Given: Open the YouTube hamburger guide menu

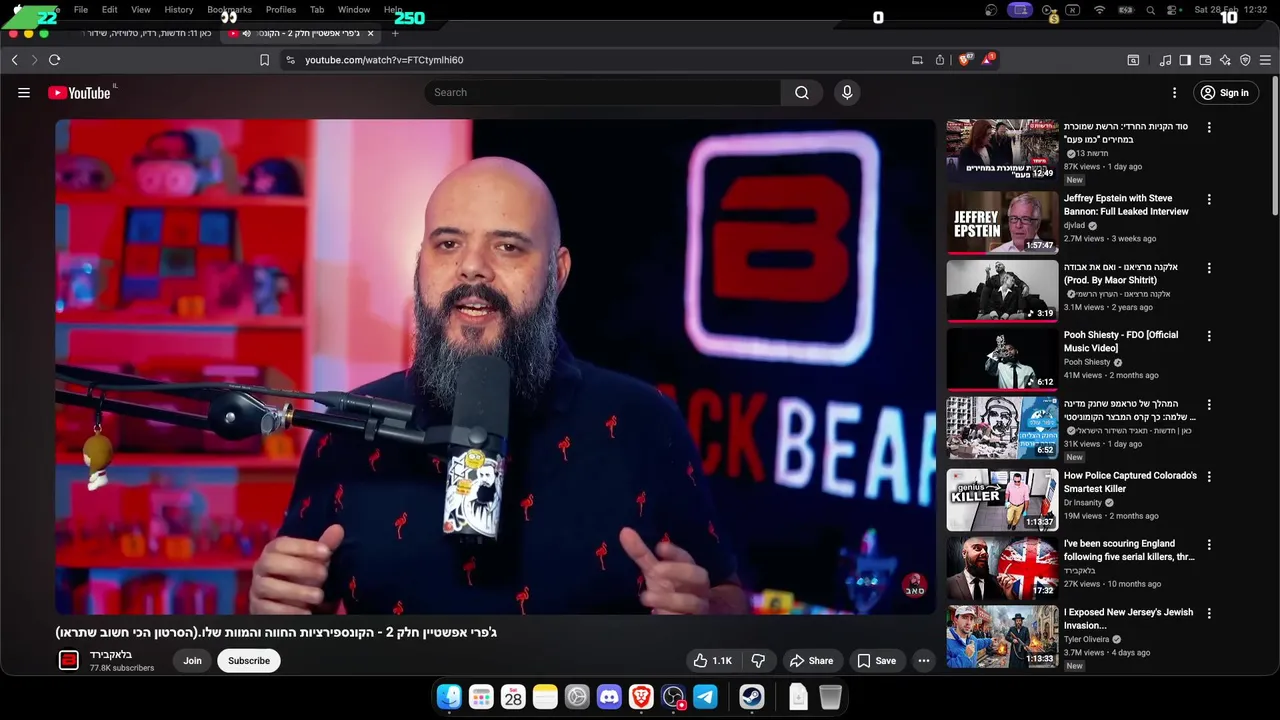Looking at the screenshot, I should pos(24,93).
